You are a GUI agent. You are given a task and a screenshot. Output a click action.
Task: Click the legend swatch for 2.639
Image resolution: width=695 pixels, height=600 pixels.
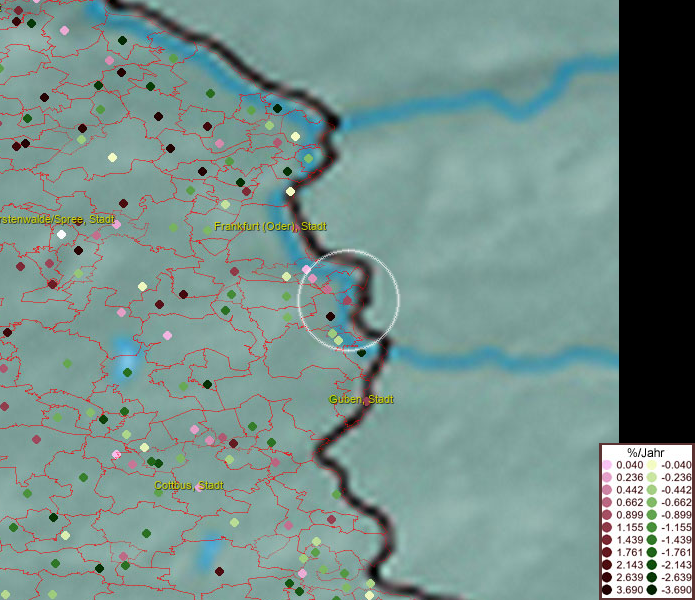tap(607, 577)
